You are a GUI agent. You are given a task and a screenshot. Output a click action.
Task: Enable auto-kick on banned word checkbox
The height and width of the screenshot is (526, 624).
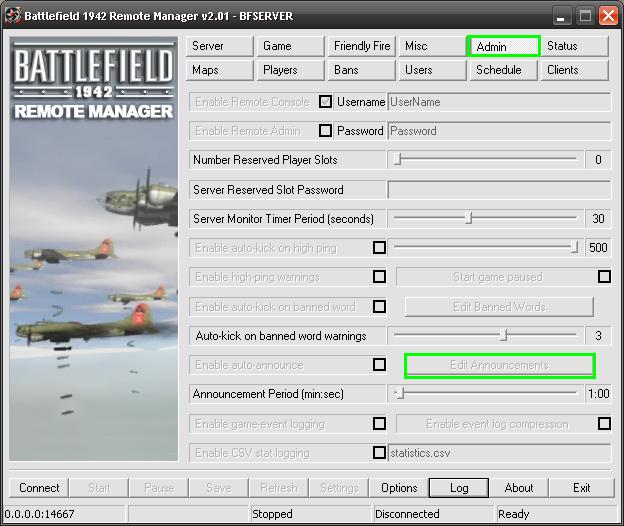379,306
